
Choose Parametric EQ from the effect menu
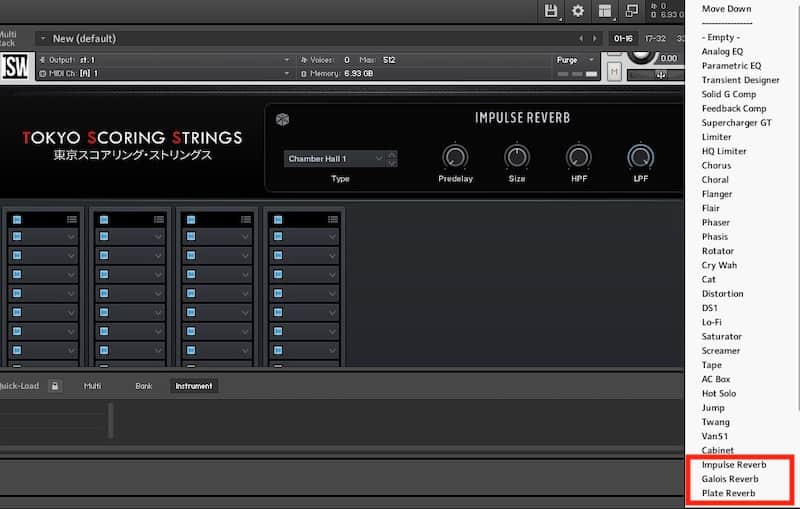[731, 66]
